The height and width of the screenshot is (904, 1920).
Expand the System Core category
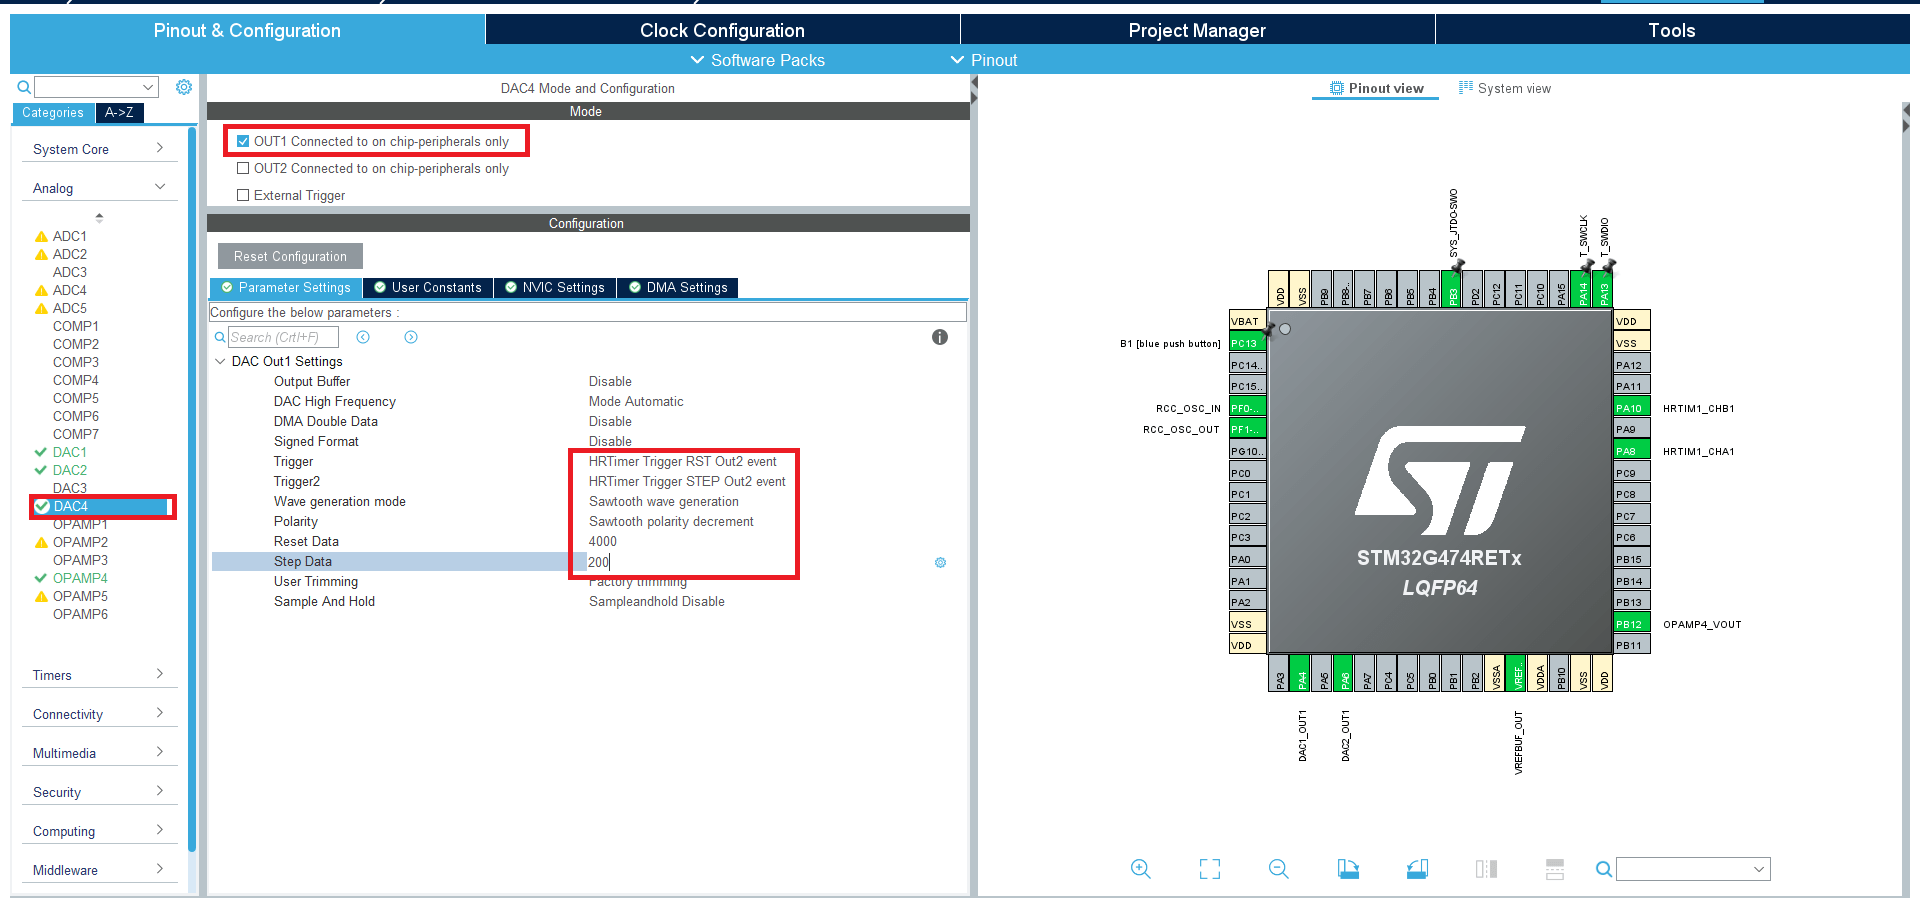(x=98, y=149)
